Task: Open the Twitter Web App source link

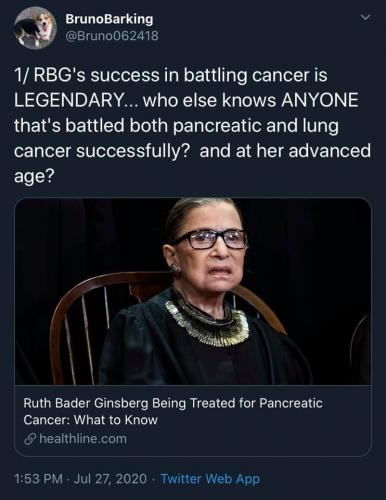Action: (210, 479)
